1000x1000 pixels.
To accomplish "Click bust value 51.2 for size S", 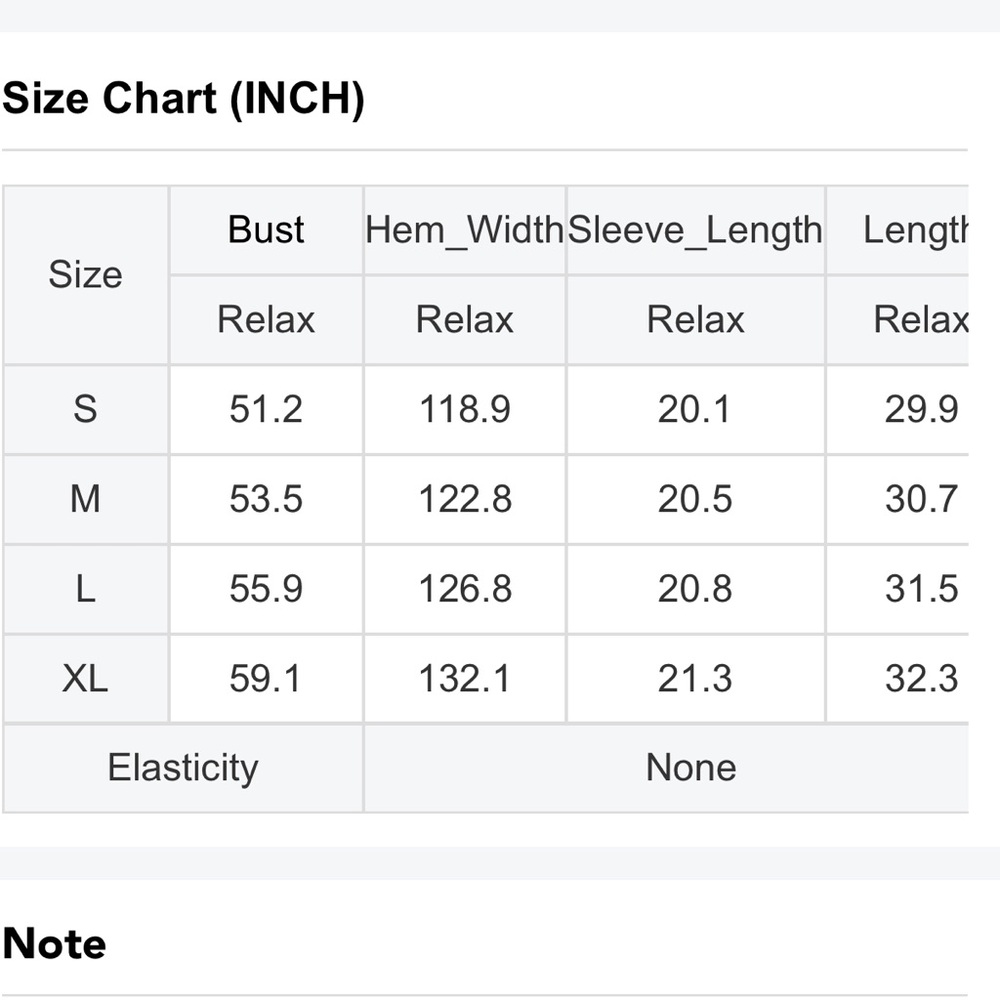I will pyautogui.click(x=266, y=409).
